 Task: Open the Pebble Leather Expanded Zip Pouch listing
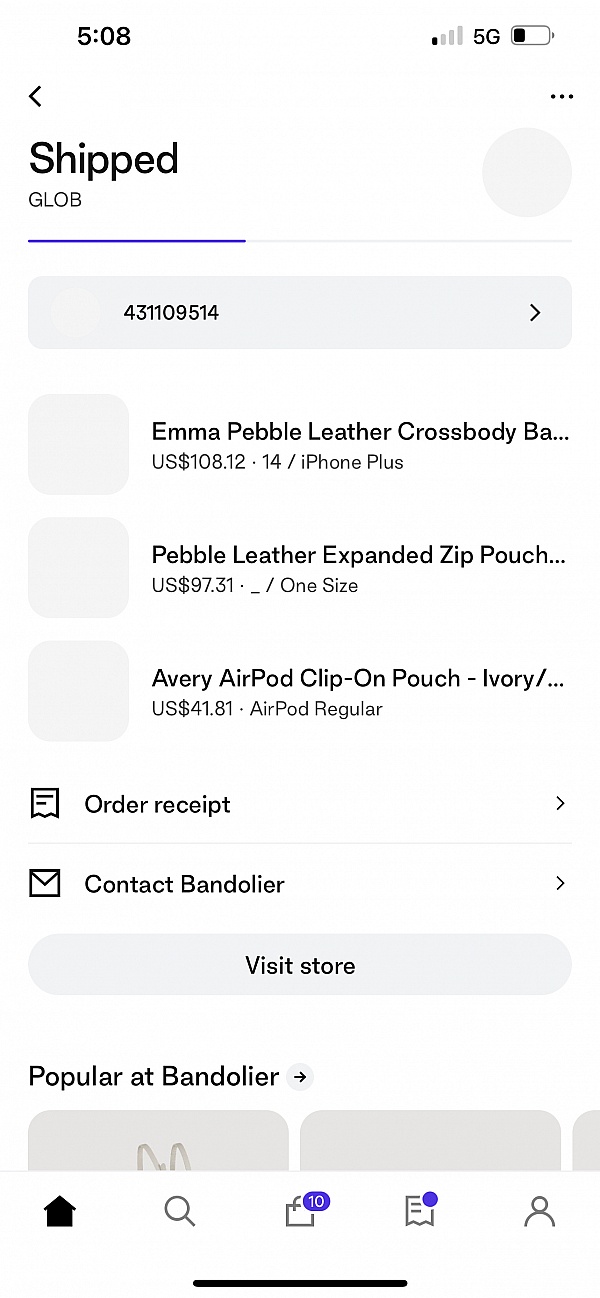[x=300, y=567]
